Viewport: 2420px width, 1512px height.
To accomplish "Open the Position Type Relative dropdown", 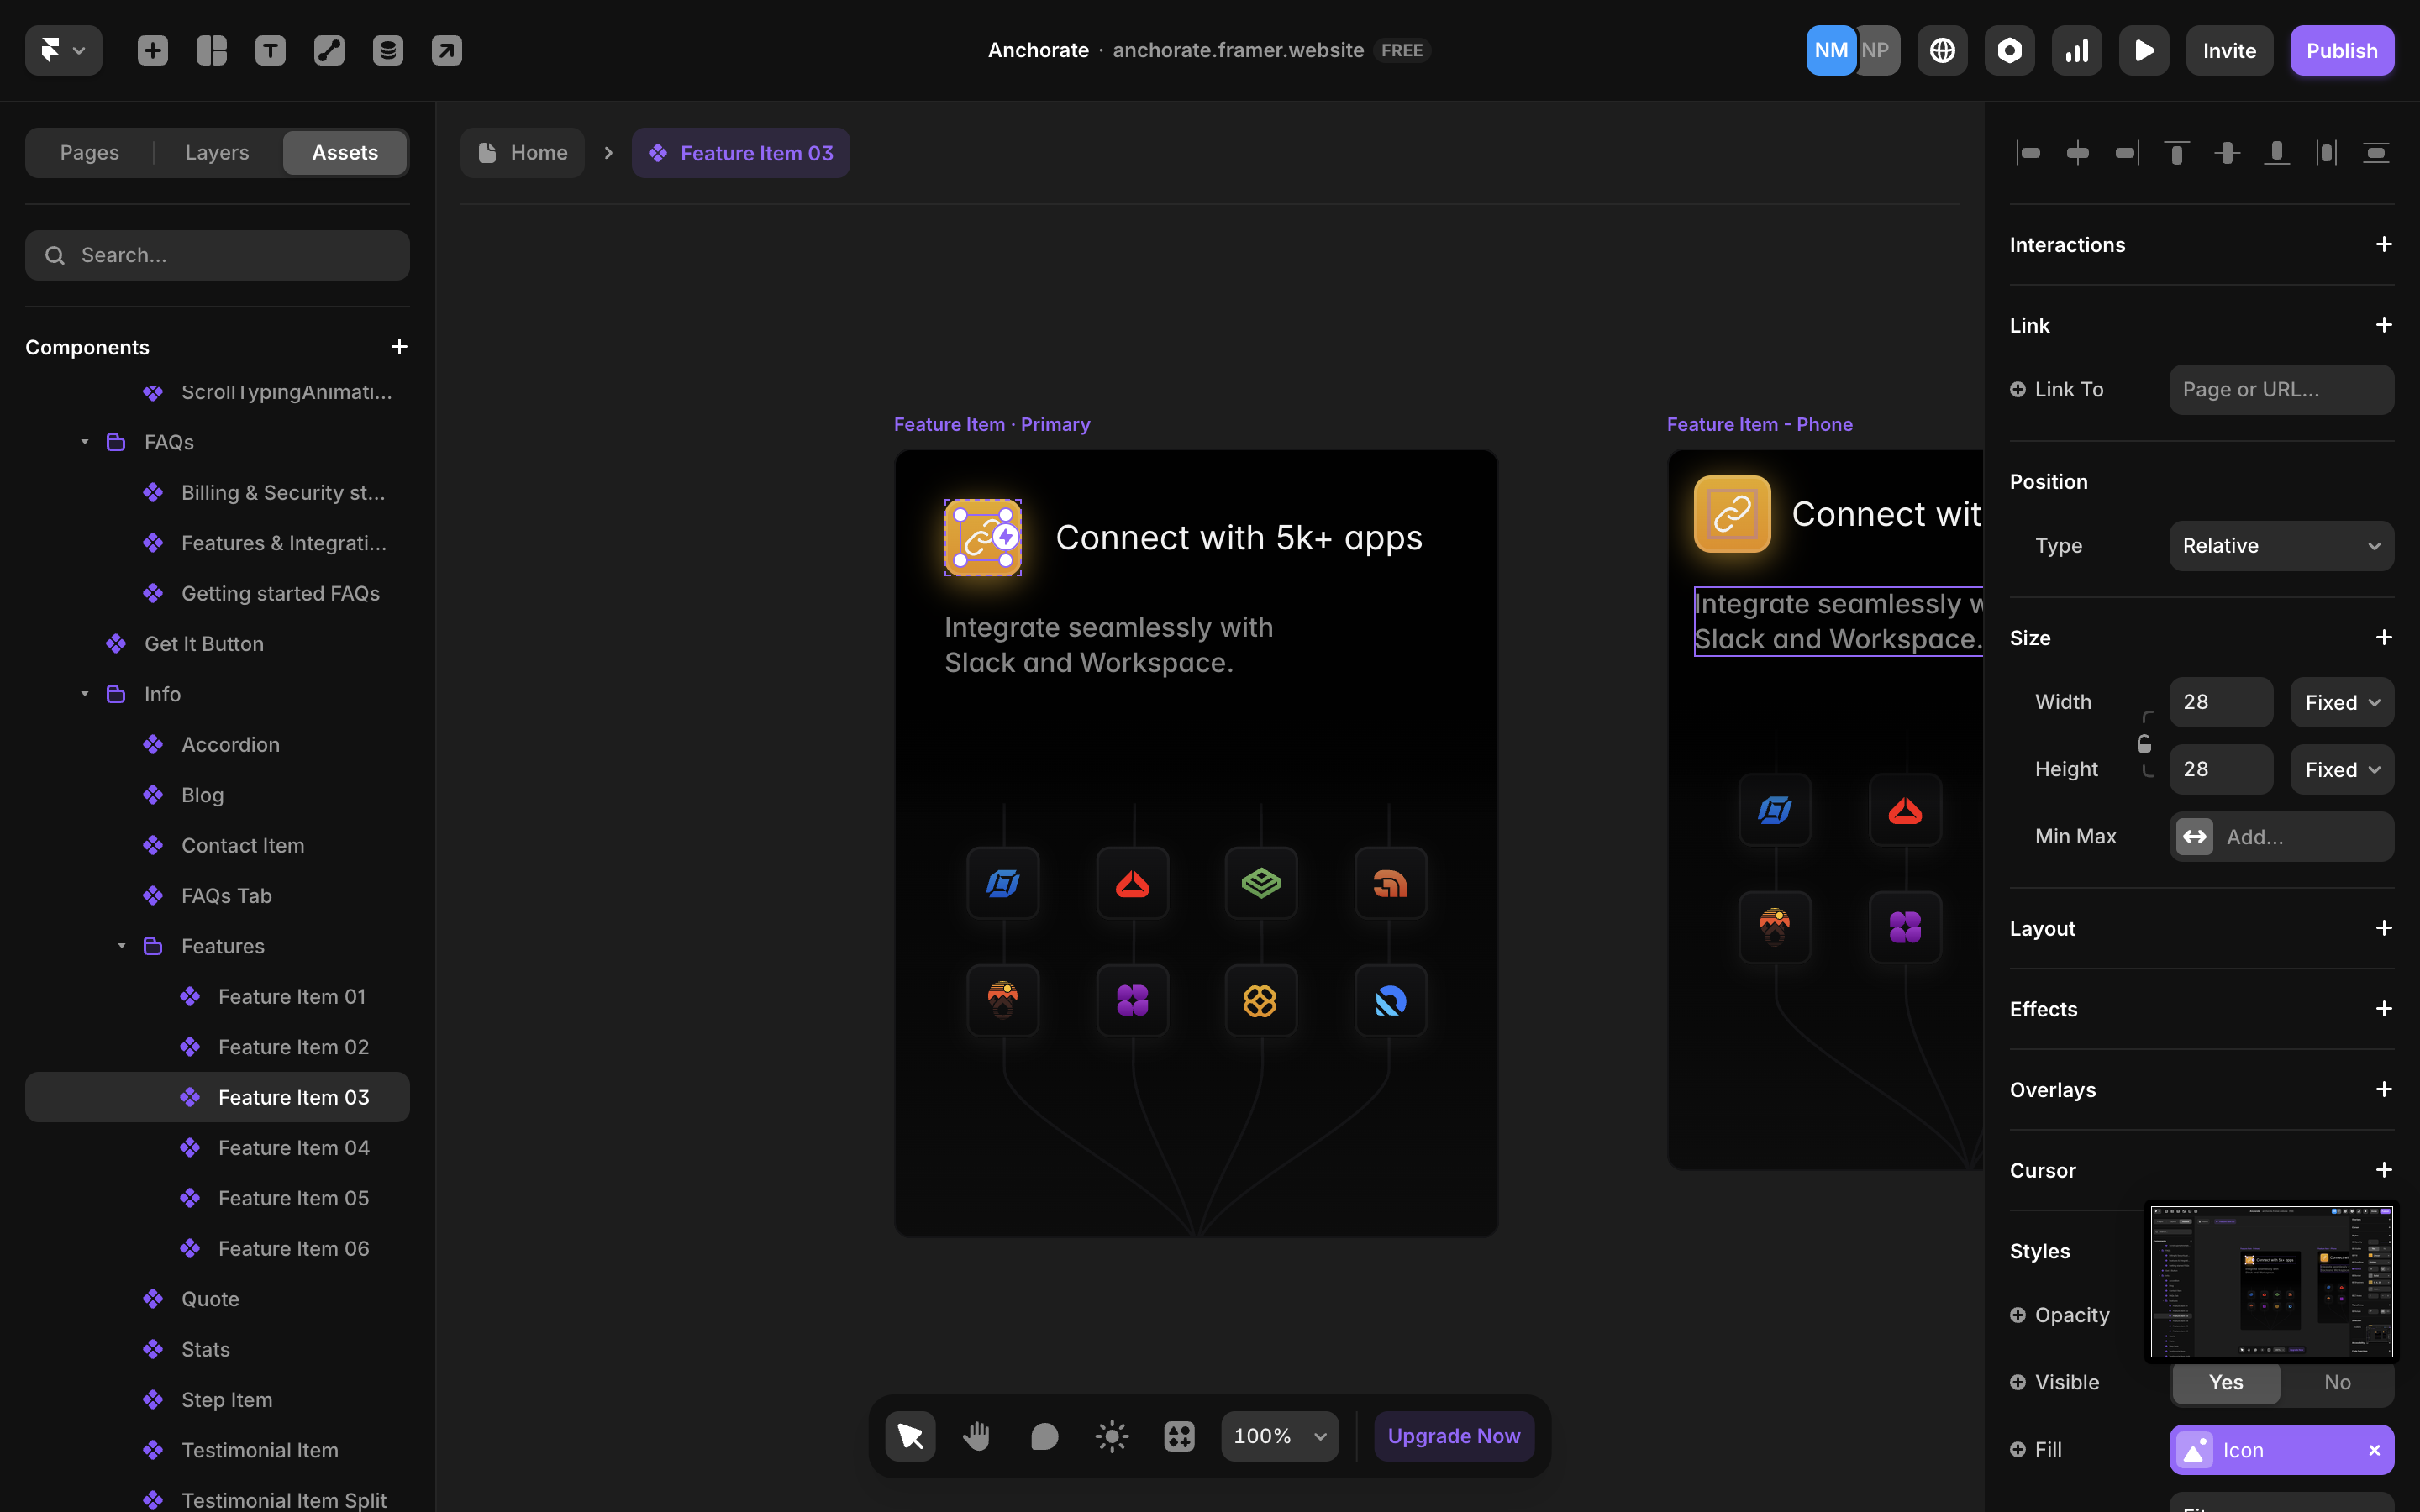I will pos(2280,546).
